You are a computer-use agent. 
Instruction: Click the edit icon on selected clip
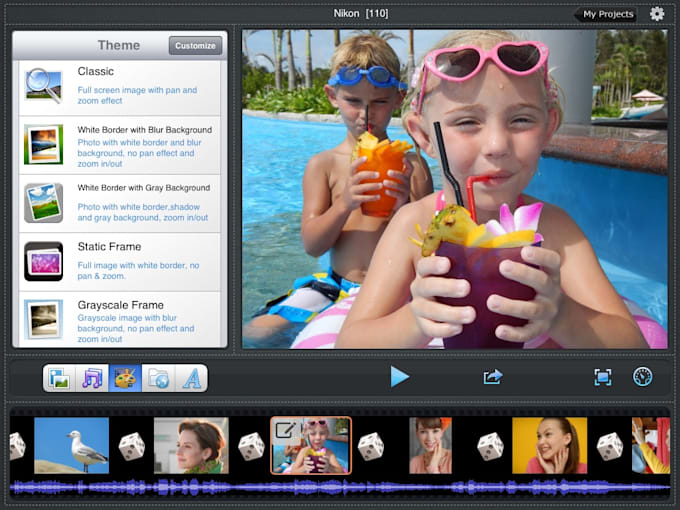click(284, 430)
